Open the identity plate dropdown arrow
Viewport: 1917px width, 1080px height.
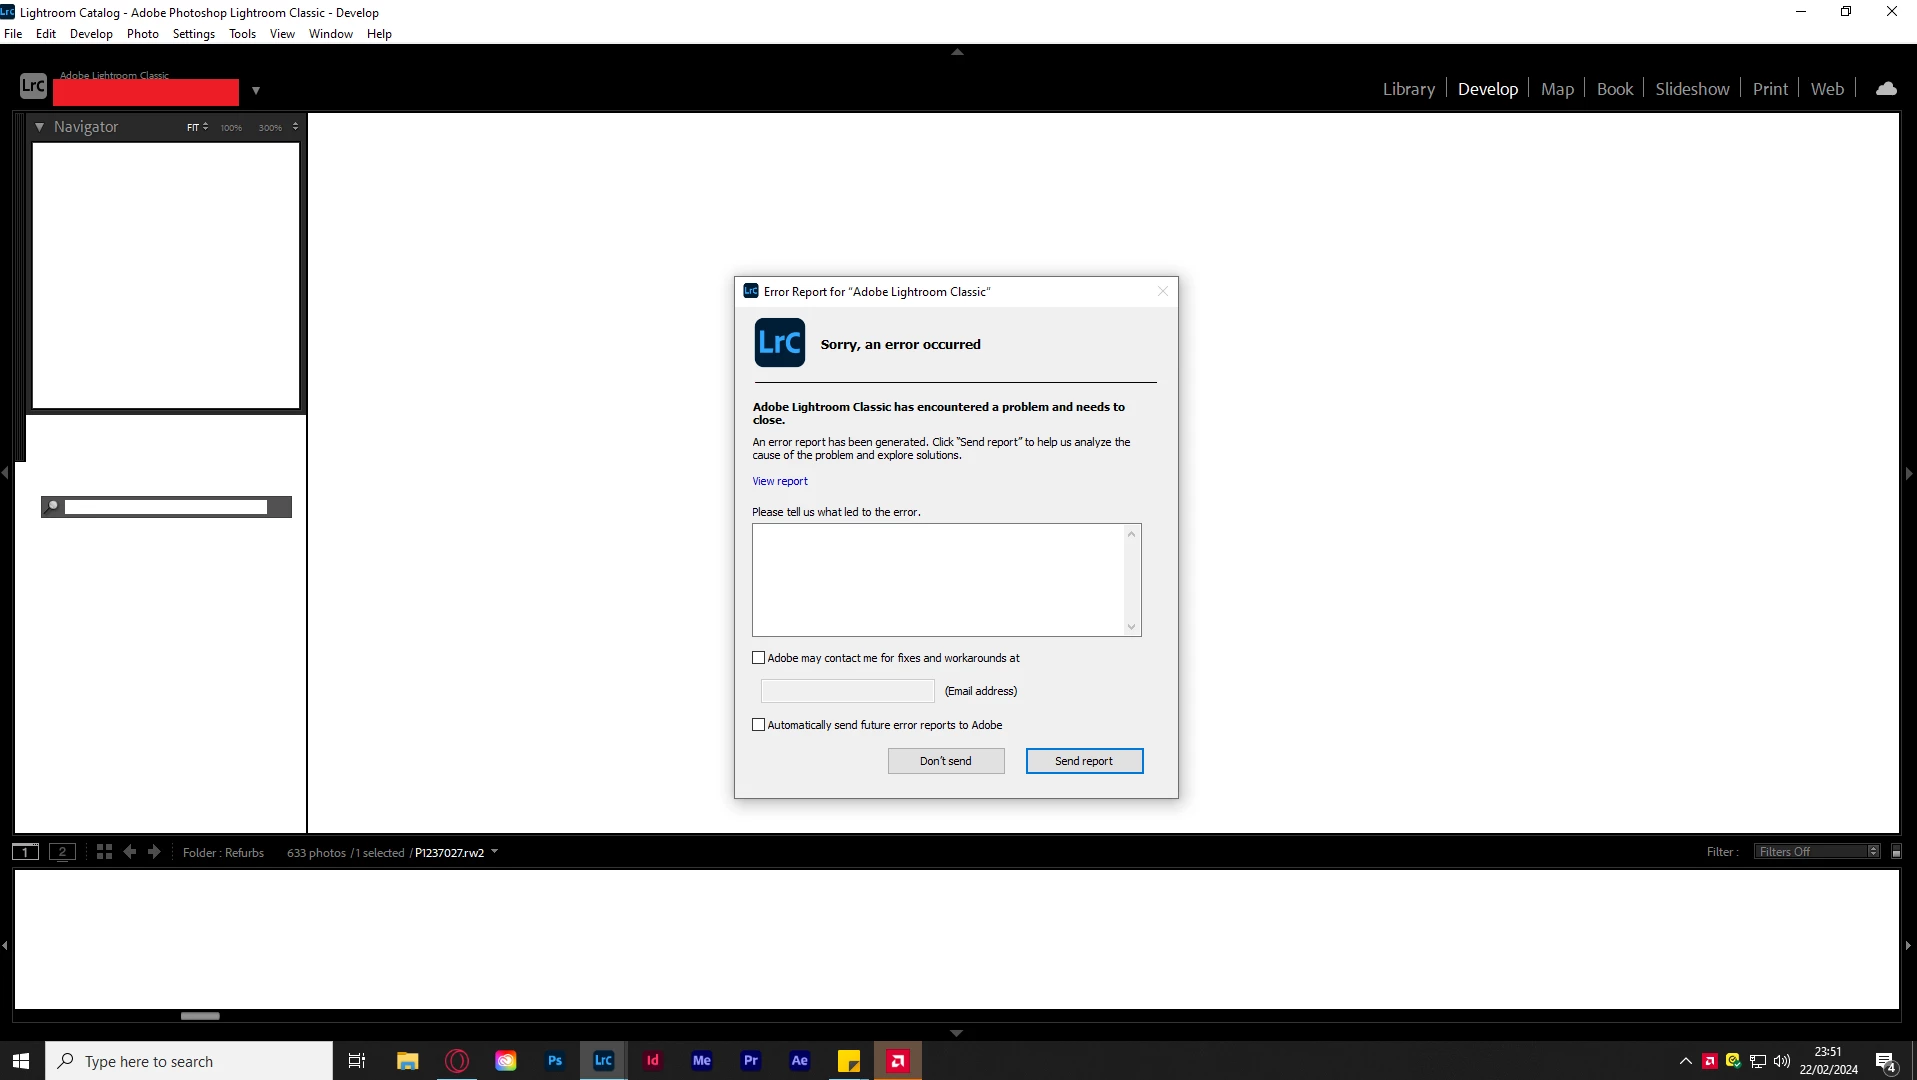(x=256, y=91)
